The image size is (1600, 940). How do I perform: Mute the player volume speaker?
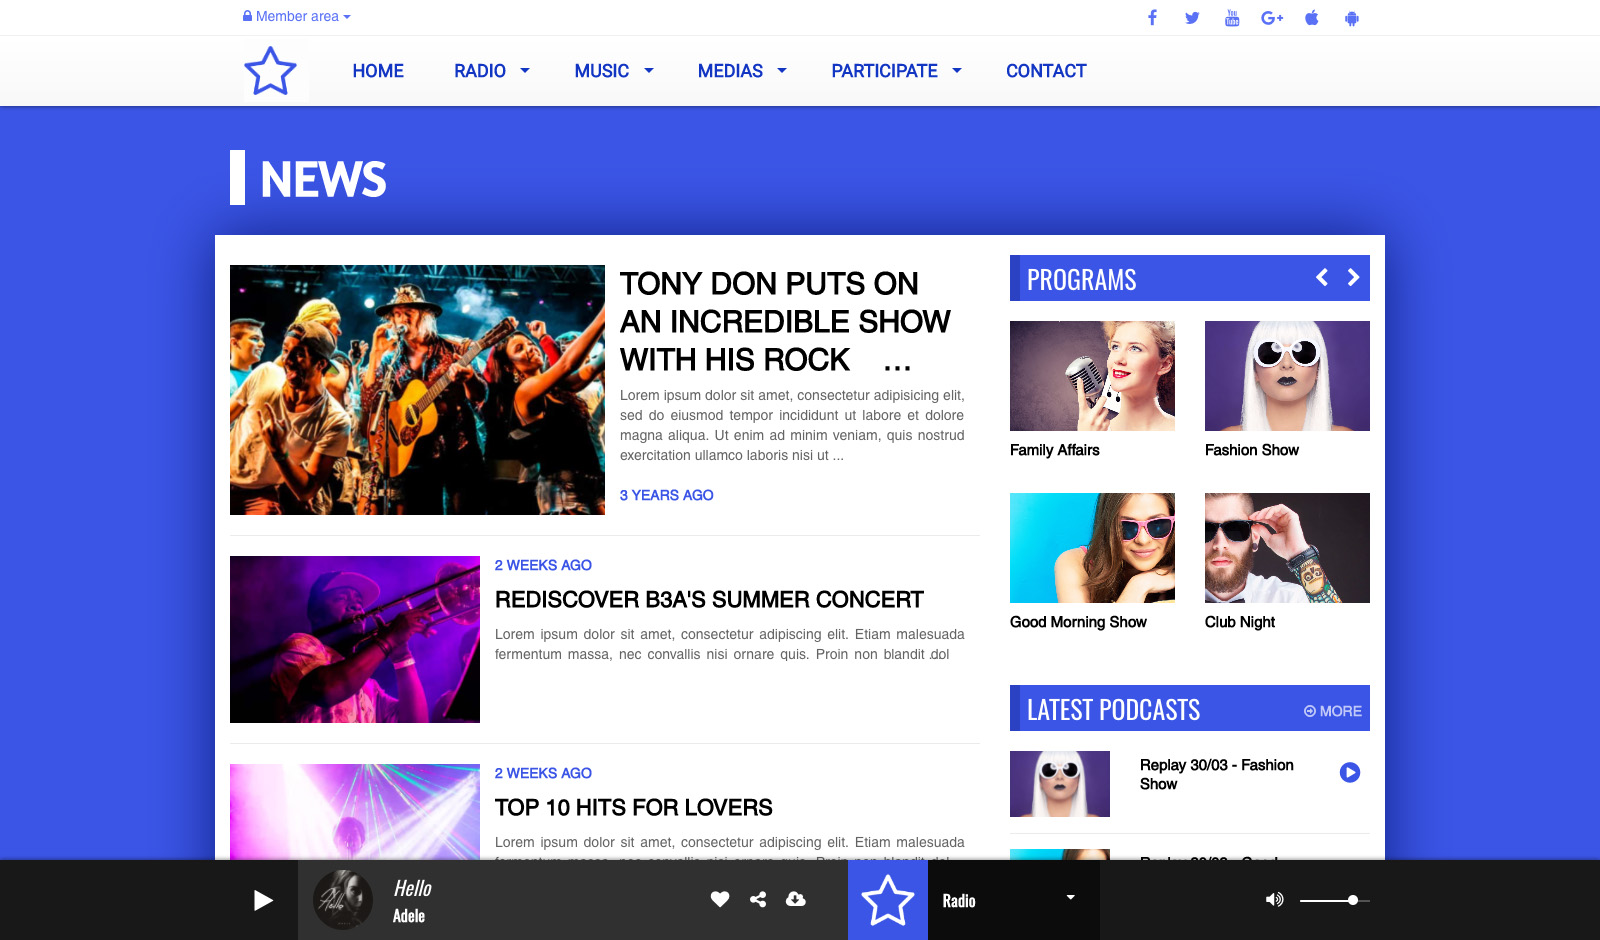click(x=1274, y=900)
